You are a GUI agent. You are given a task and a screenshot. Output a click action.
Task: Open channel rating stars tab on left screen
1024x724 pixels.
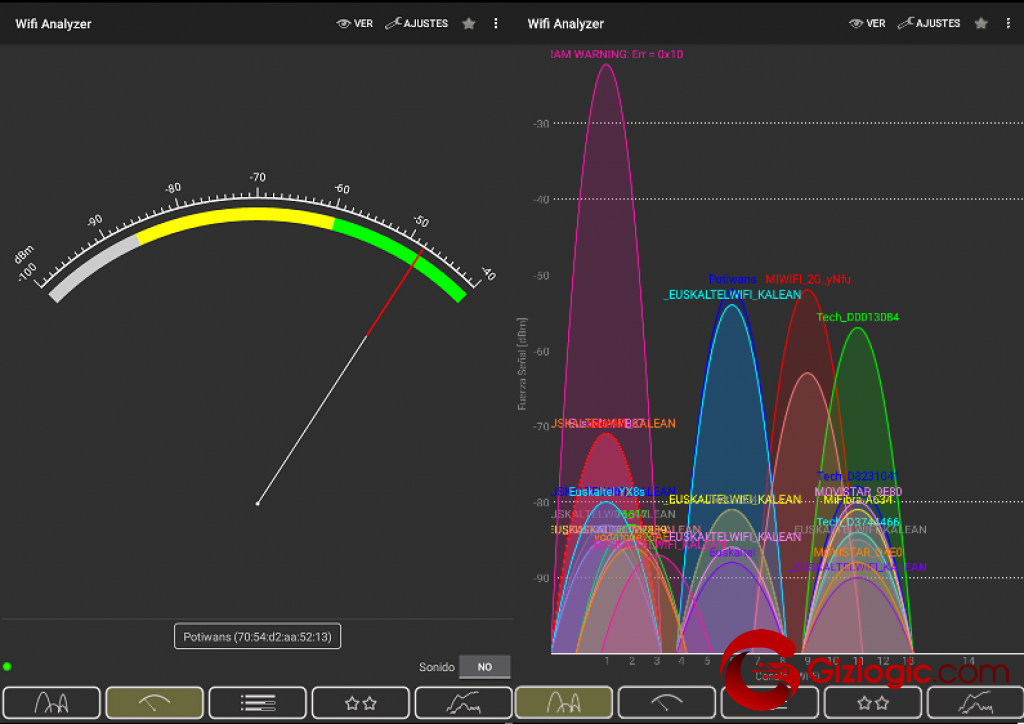(x=361, y=702)
